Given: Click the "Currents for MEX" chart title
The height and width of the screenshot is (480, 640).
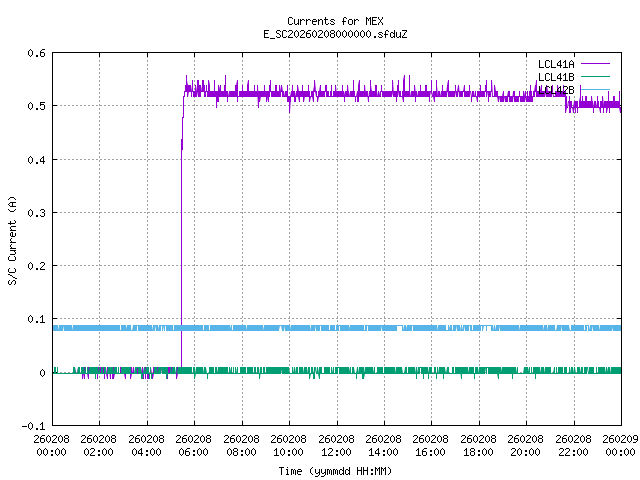Looking at the screenshot, I should tap(335, 21).
